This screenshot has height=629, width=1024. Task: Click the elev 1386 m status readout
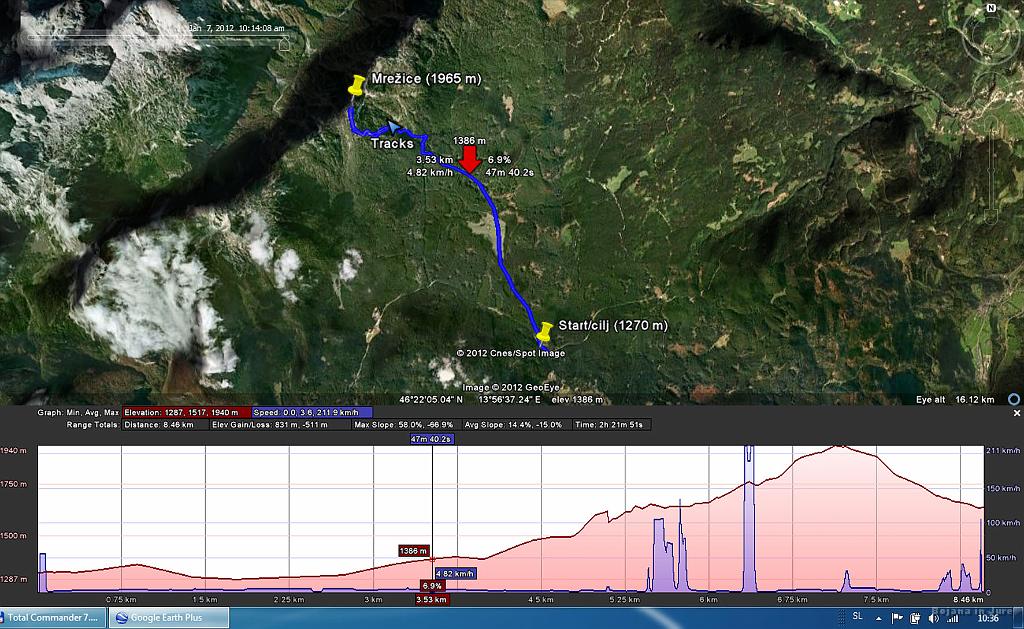[577, 399]
